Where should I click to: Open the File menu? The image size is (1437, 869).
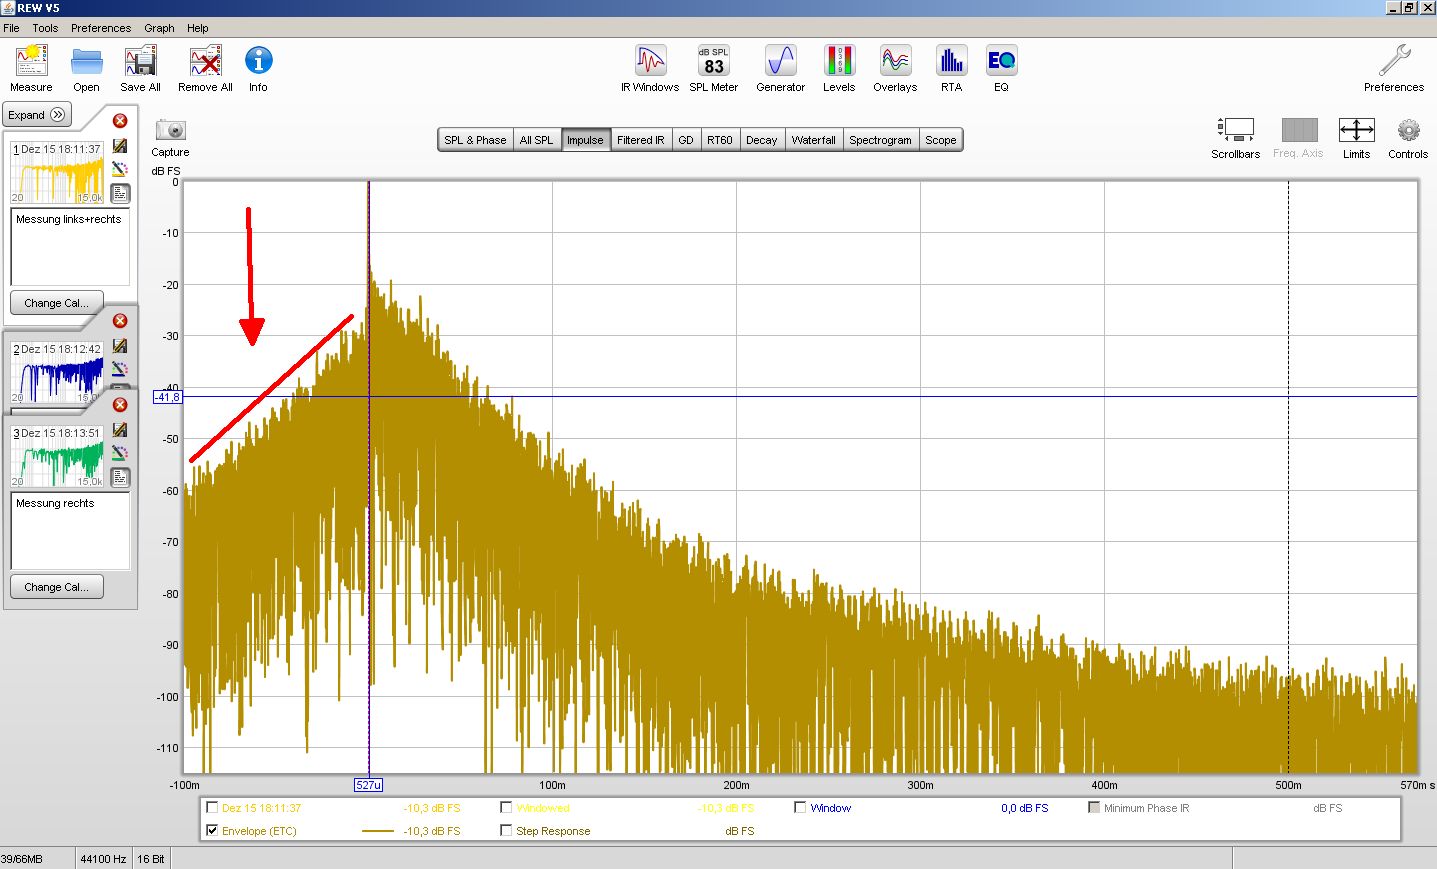[12, 28]
